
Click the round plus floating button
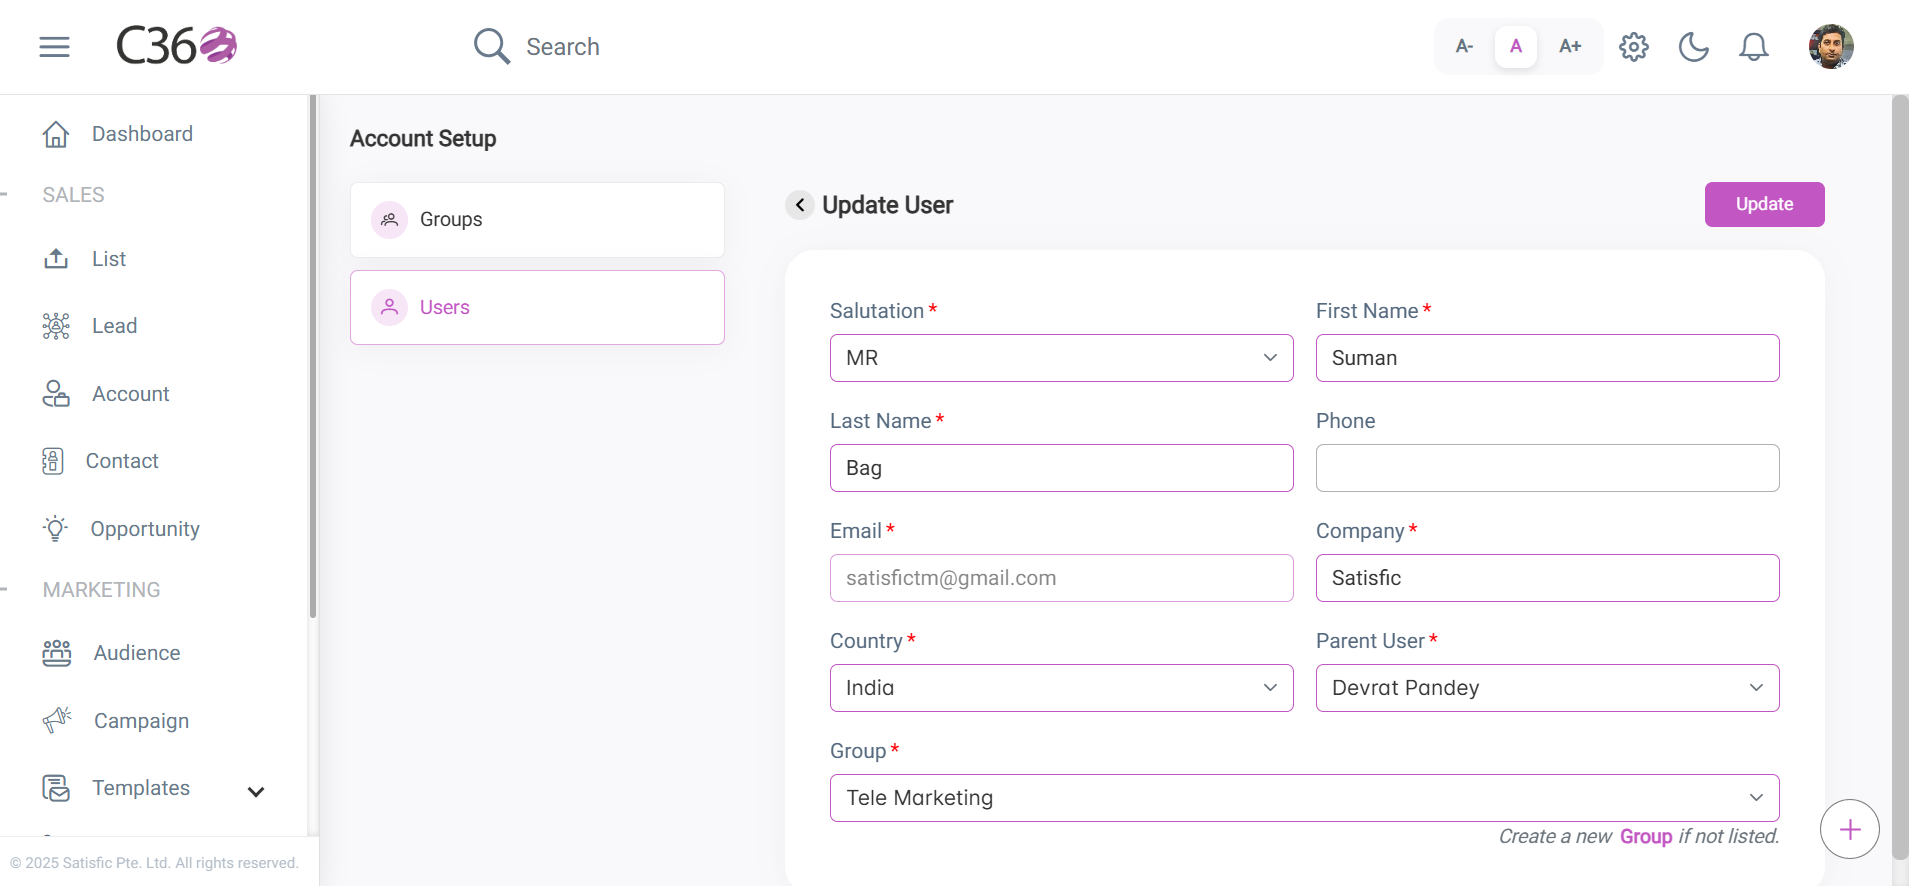(x=1850, y=829)
